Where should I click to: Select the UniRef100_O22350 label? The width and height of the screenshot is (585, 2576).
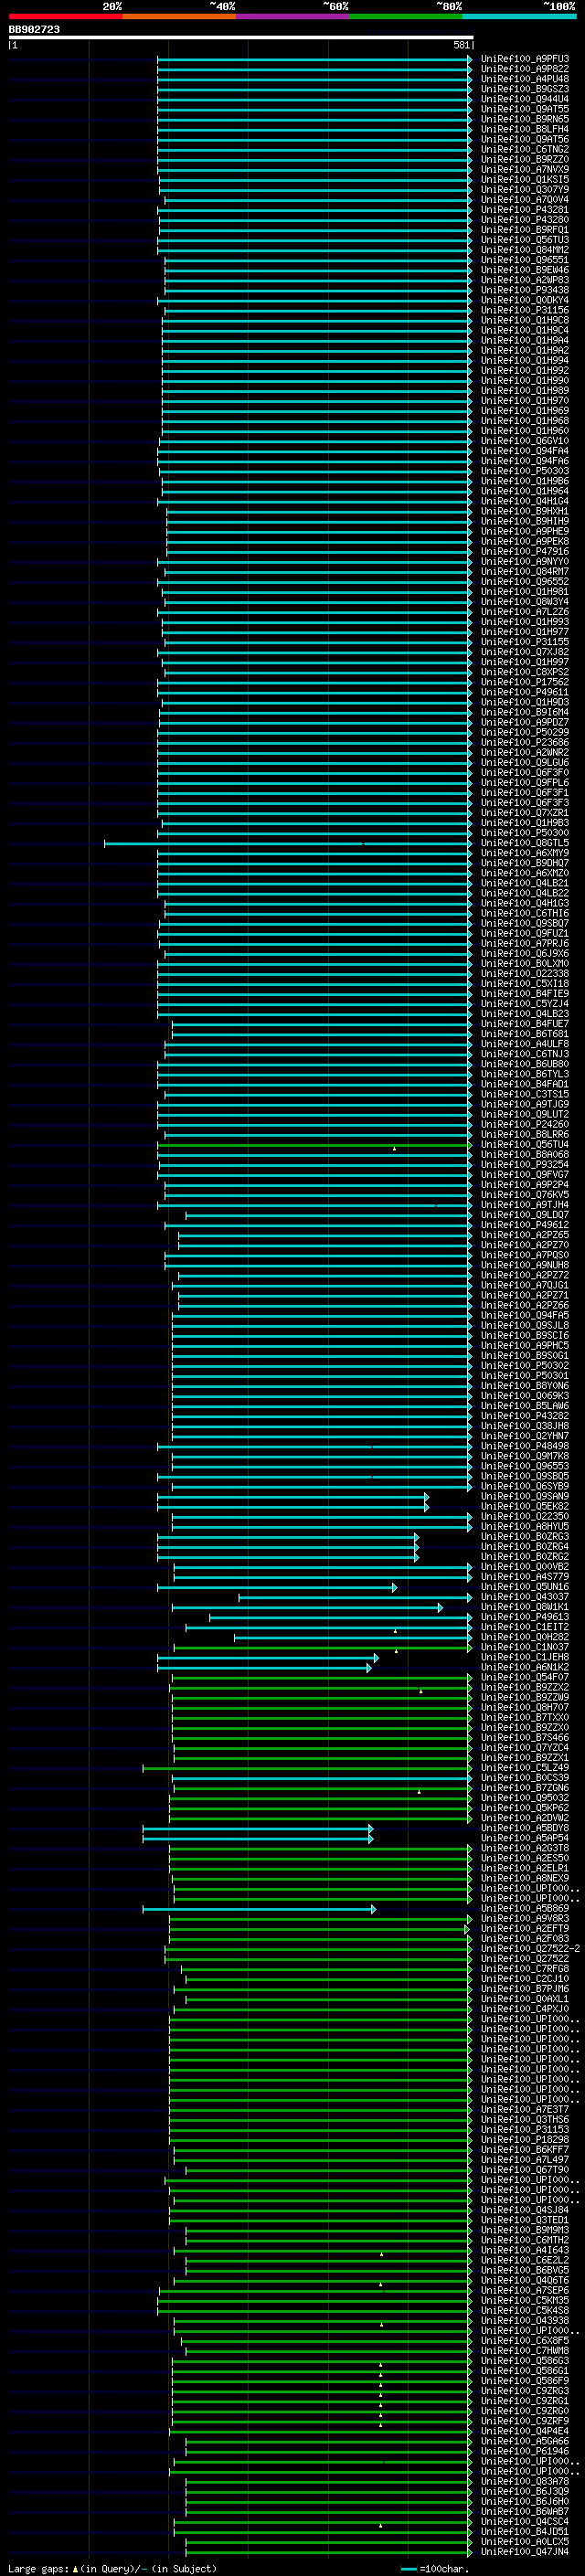tap(524, 1516)
